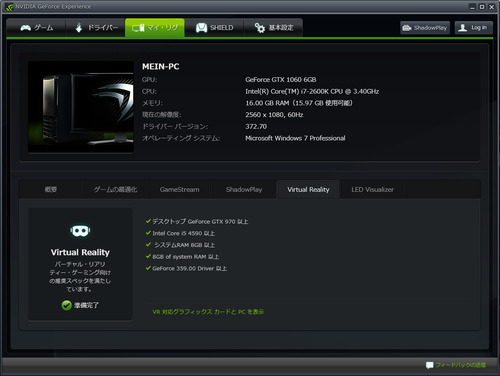
Task: Click the NVIDIA logo in the title bar
Action: [x=9, y=7]
